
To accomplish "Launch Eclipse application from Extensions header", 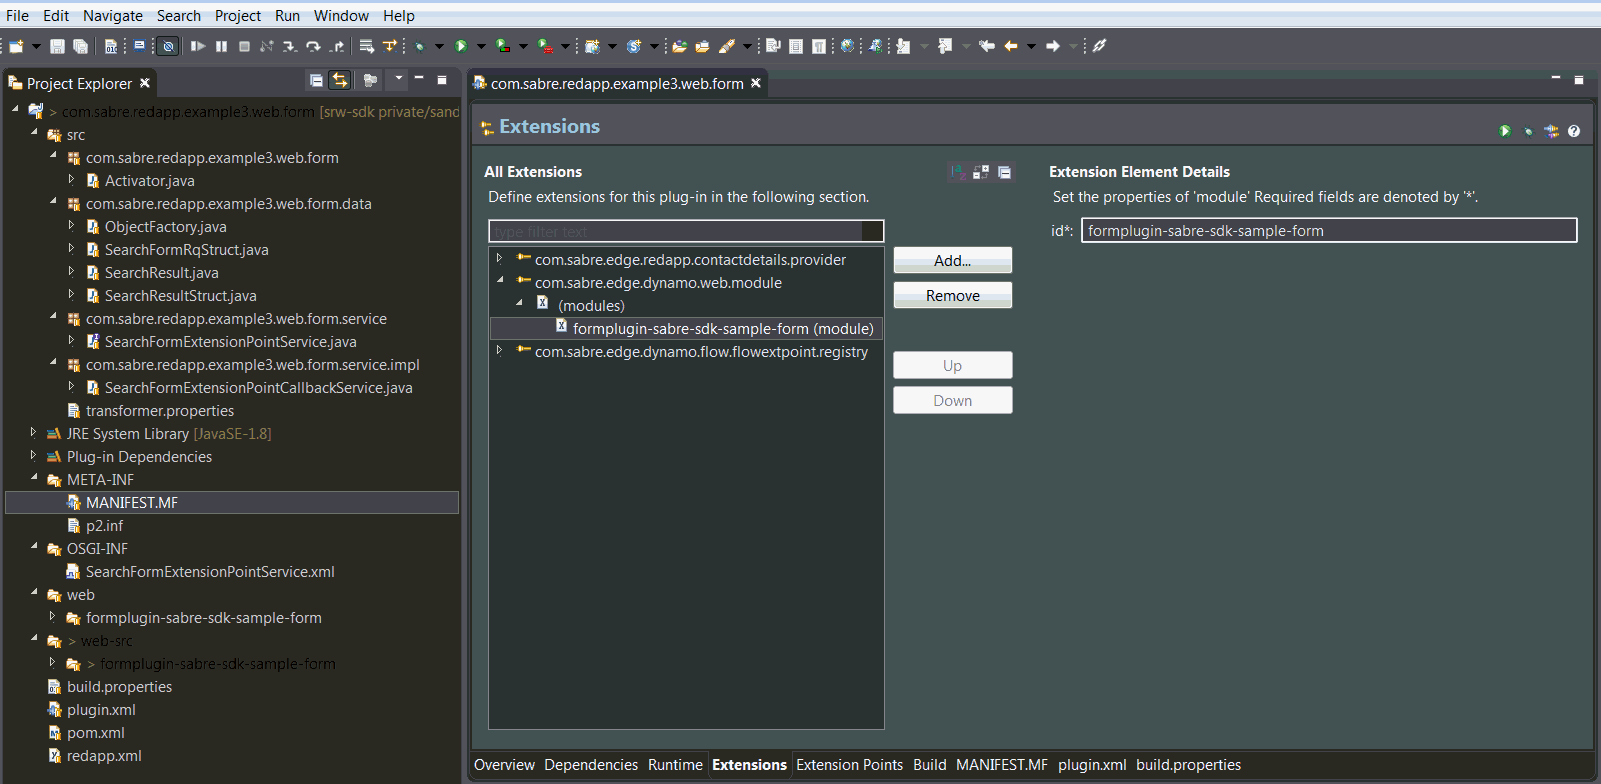I will [1504, 131].
